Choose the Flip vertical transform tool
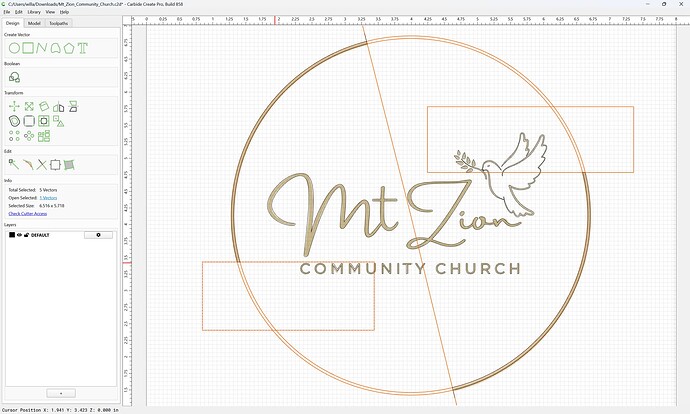Viewport: 690px width, 414px height. click(73, 106)
